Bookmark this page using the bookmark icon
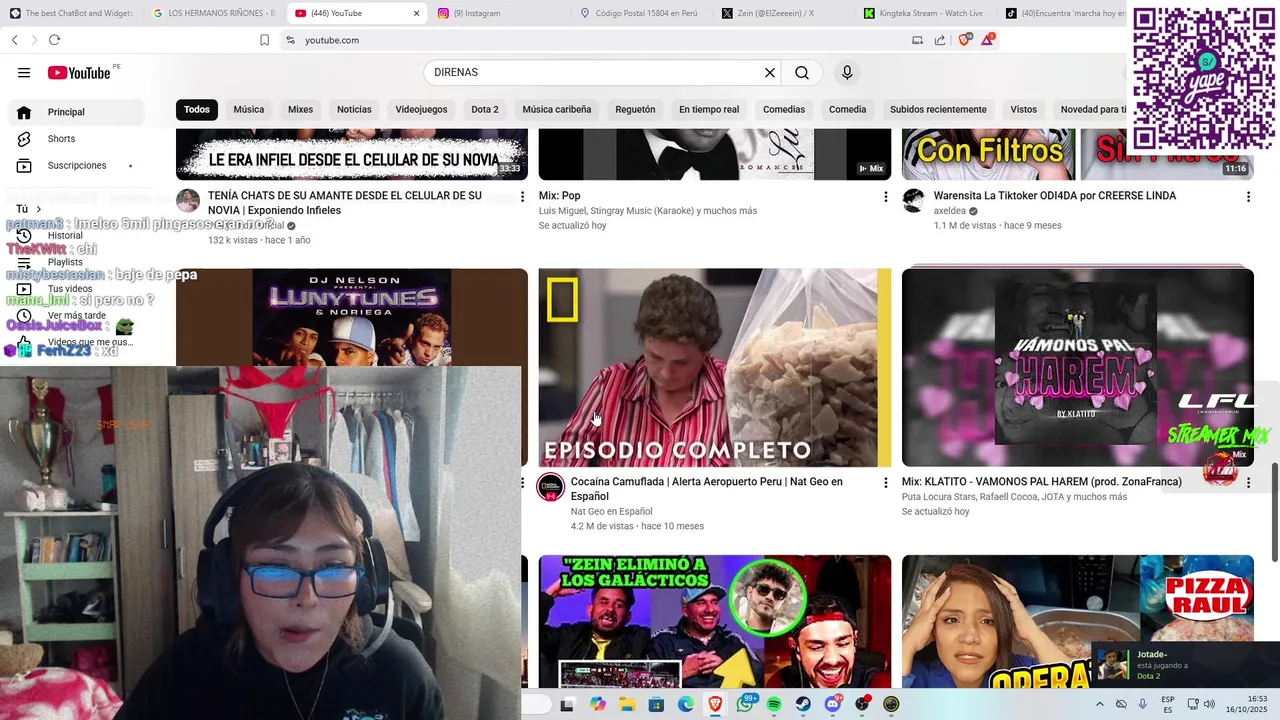 [264, 40]
